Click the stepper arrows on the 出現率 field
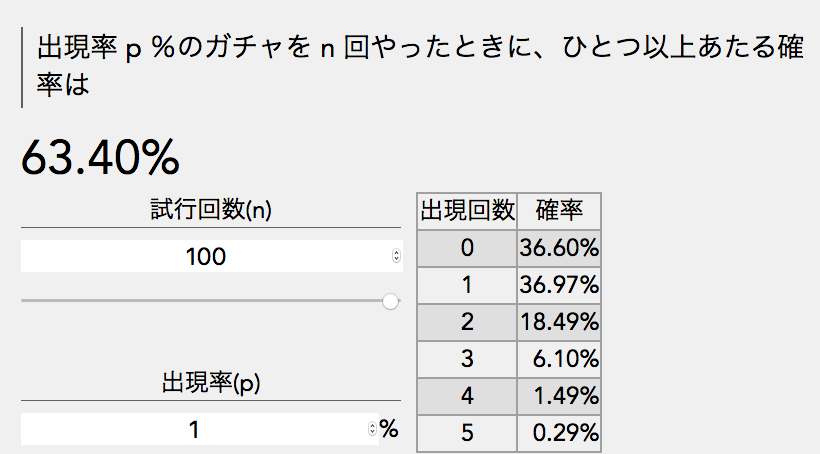The height and width of the screenshot is (454, 820). coord(373,430)
